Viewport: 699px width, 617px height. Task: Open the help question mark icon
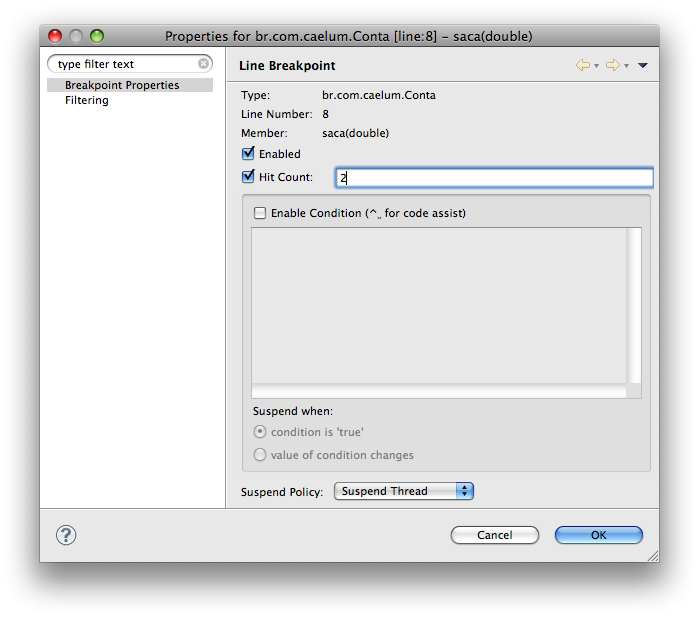pos(66,535)
